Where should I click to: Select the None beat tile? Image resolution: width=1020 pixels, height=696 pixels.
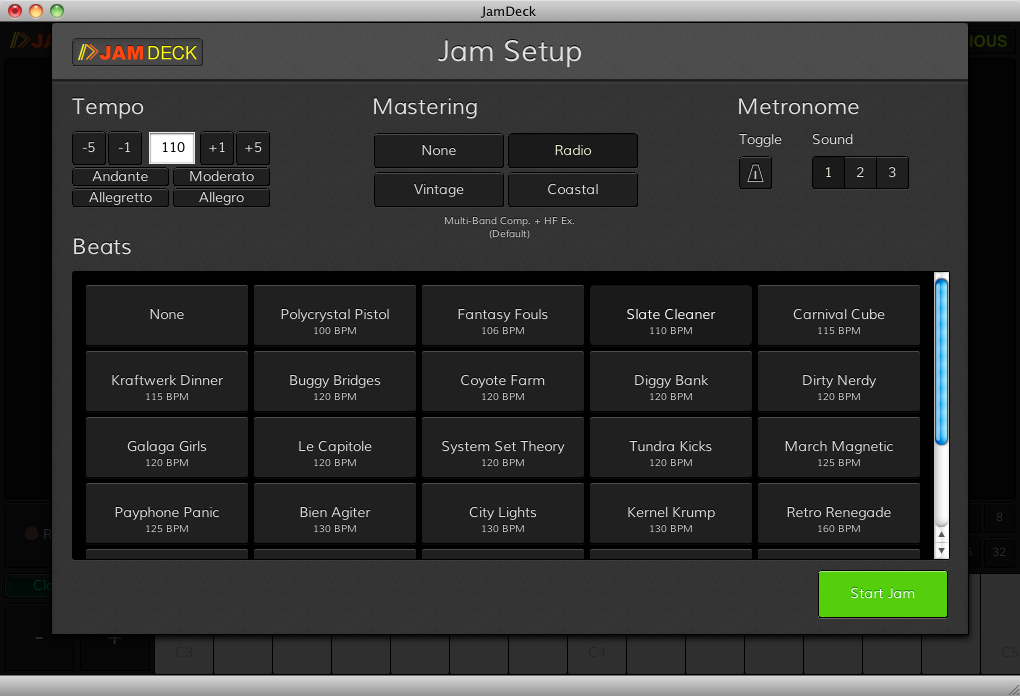pyautogui.click(x=167, y=315)
